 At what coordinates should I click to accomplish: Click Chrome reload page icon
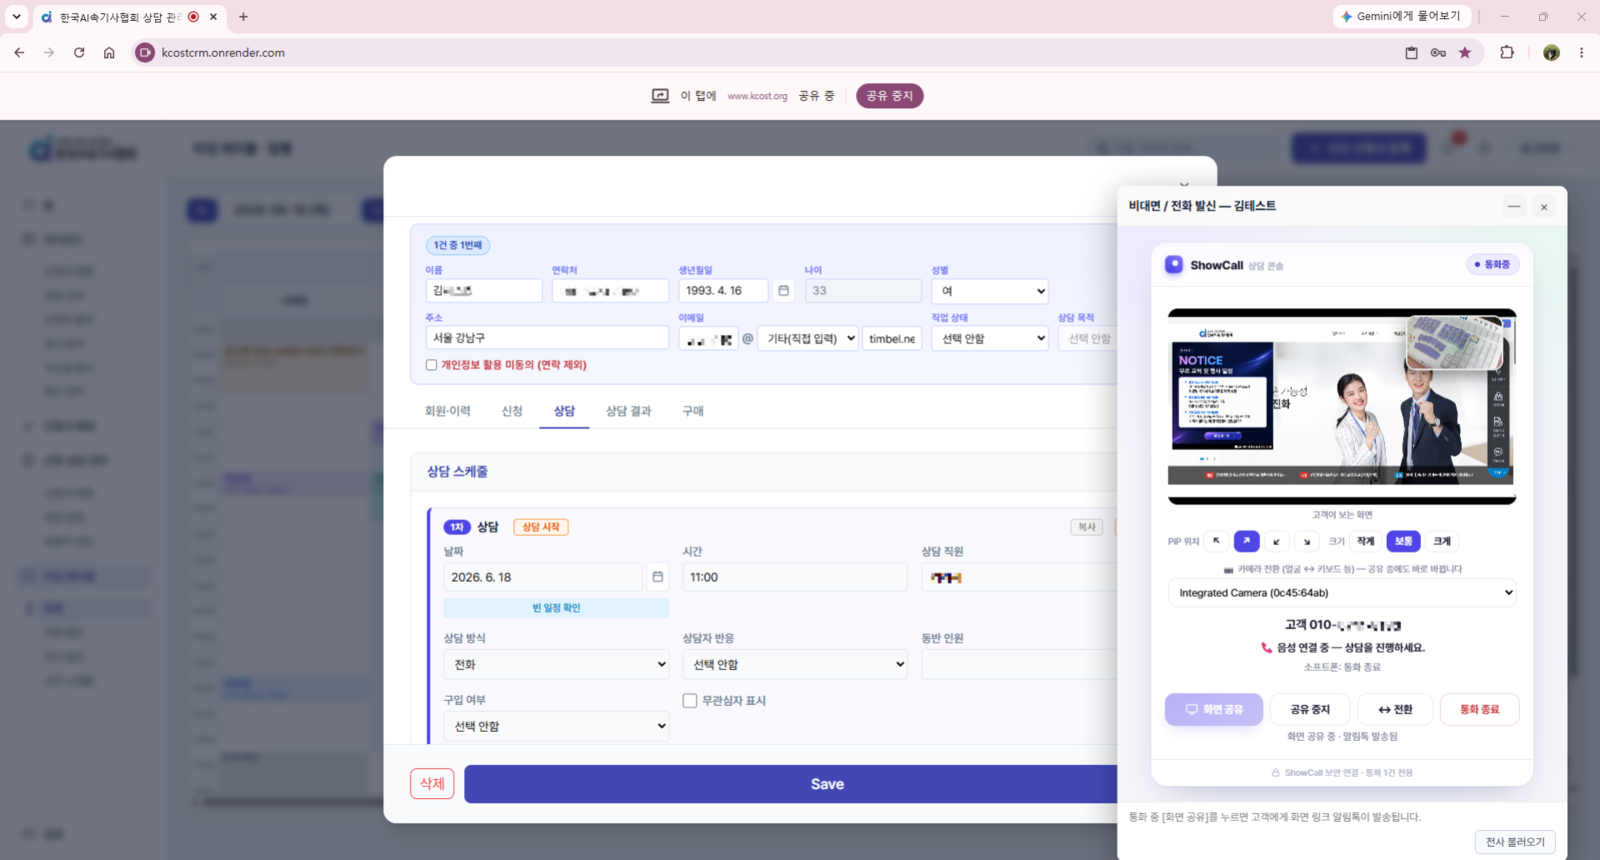[79, 53]
